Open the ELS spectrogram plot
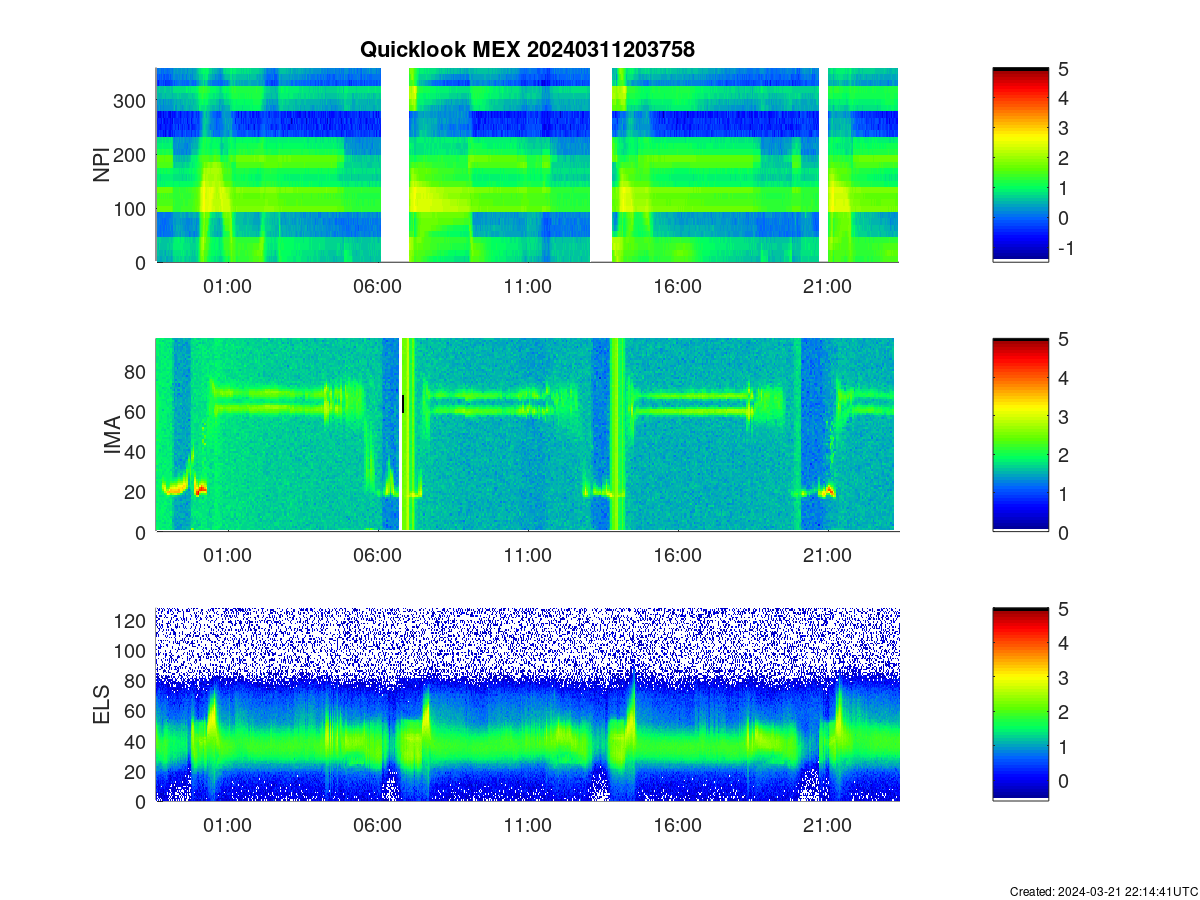The height and width of the screenshot is (900, 1200). click(x=527, y=704)
